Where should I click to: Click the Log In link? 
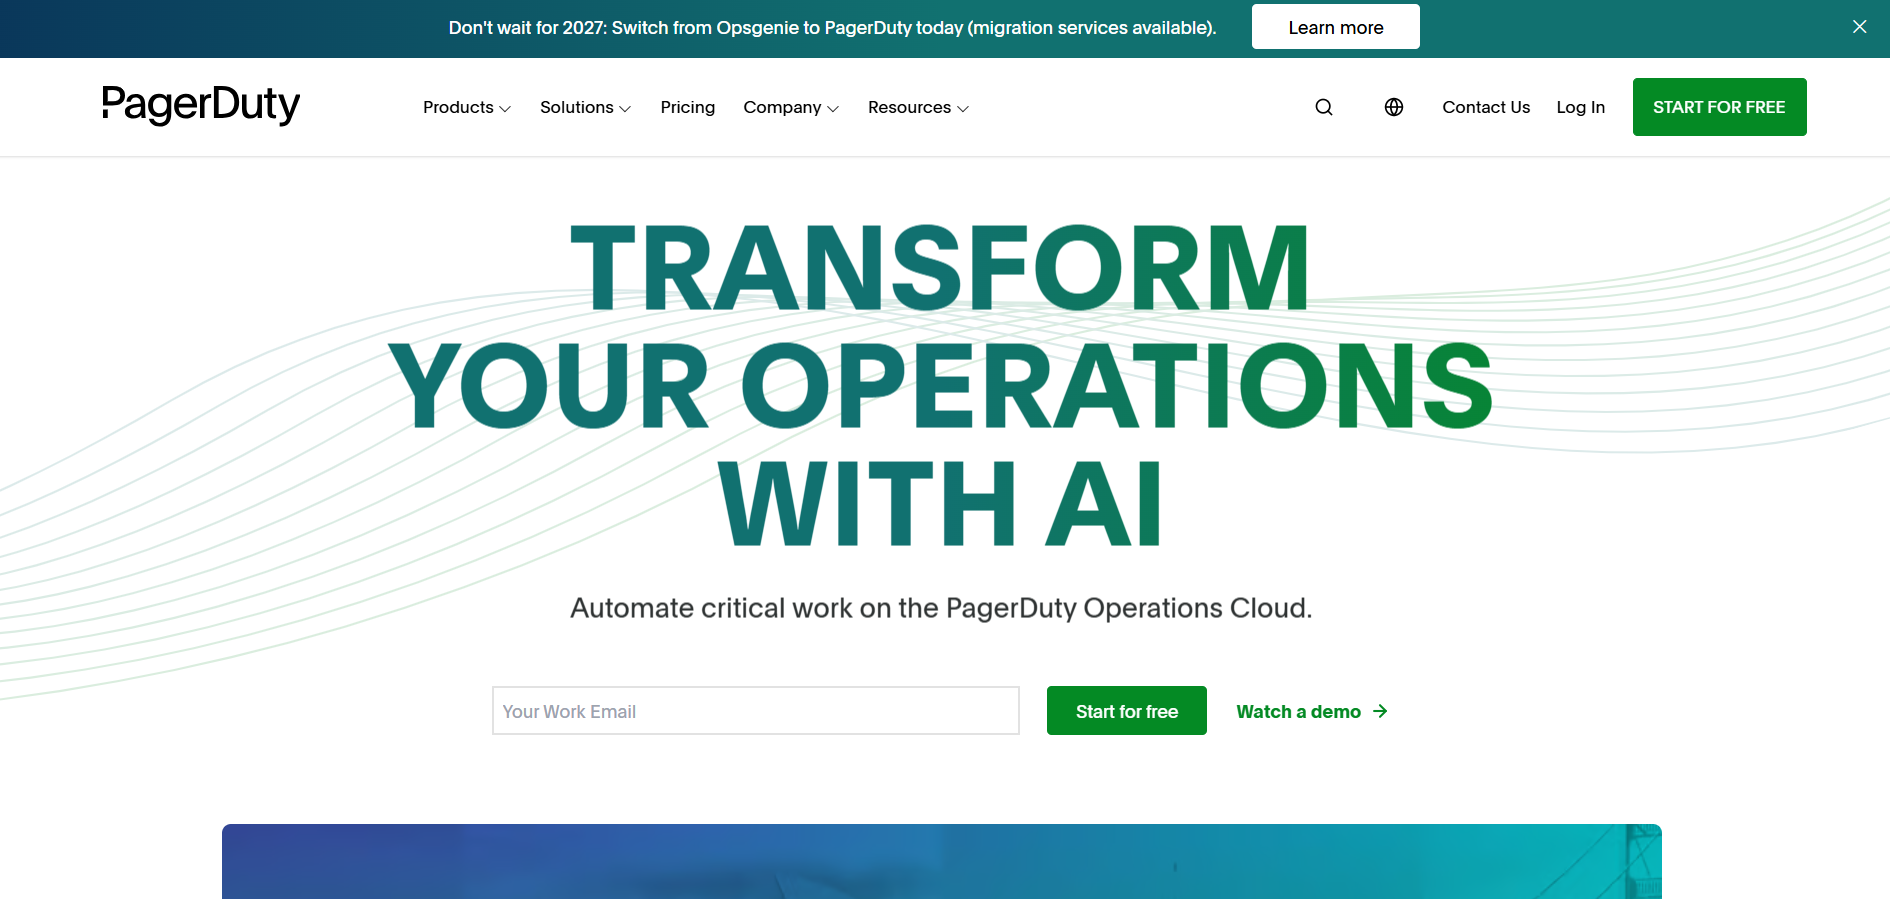1581,107
